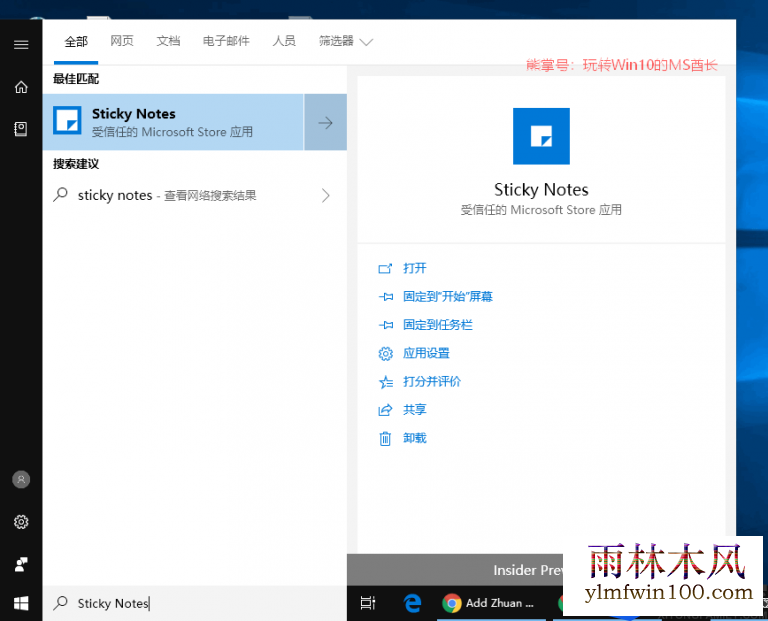Click the Sticky Notes best match title

coord(134,114)
